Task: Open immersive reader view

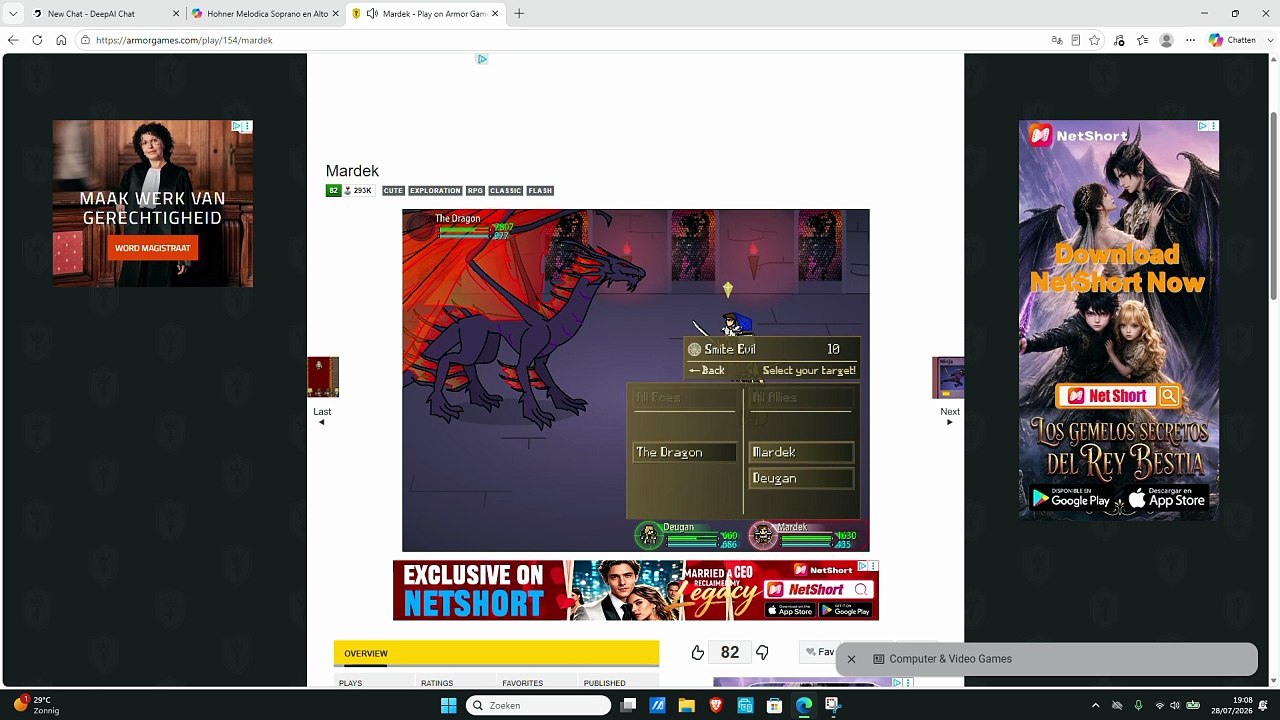Action: [1076, 40]
